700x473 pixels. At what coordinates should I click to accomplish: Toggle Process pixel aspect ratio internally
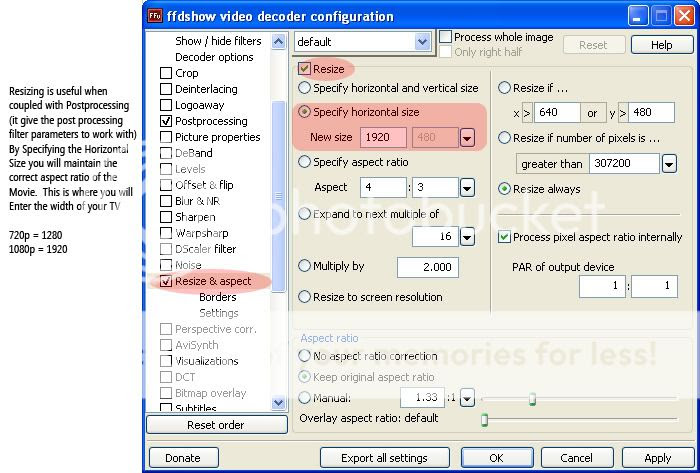[504, 237]
